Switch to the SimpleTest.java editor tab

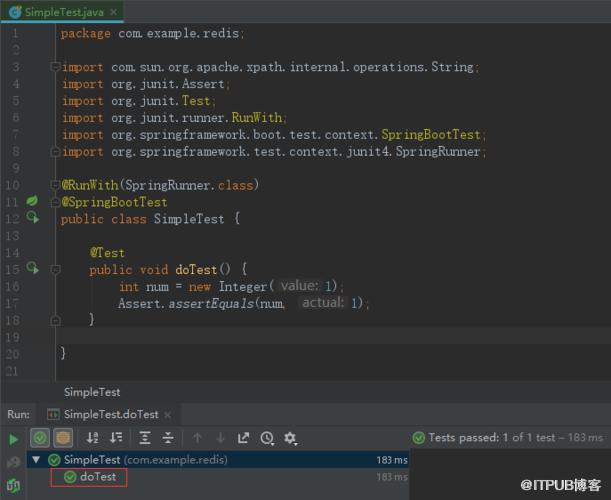click(x=64, y=12)
